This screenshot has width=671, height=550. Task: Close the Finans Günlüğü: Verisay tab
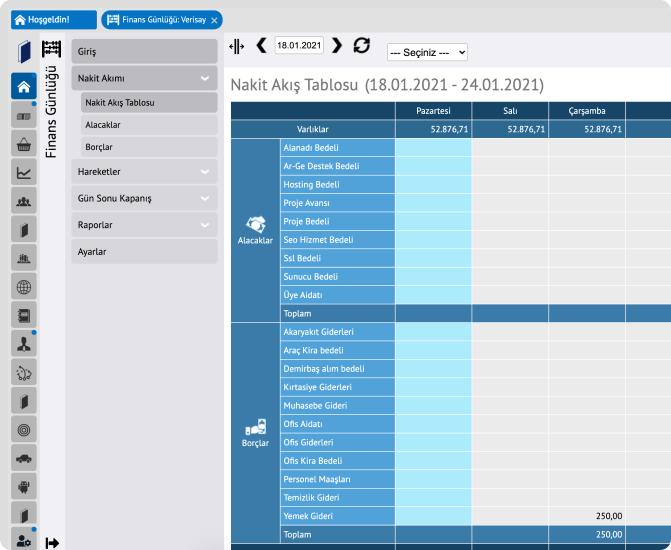214,20
